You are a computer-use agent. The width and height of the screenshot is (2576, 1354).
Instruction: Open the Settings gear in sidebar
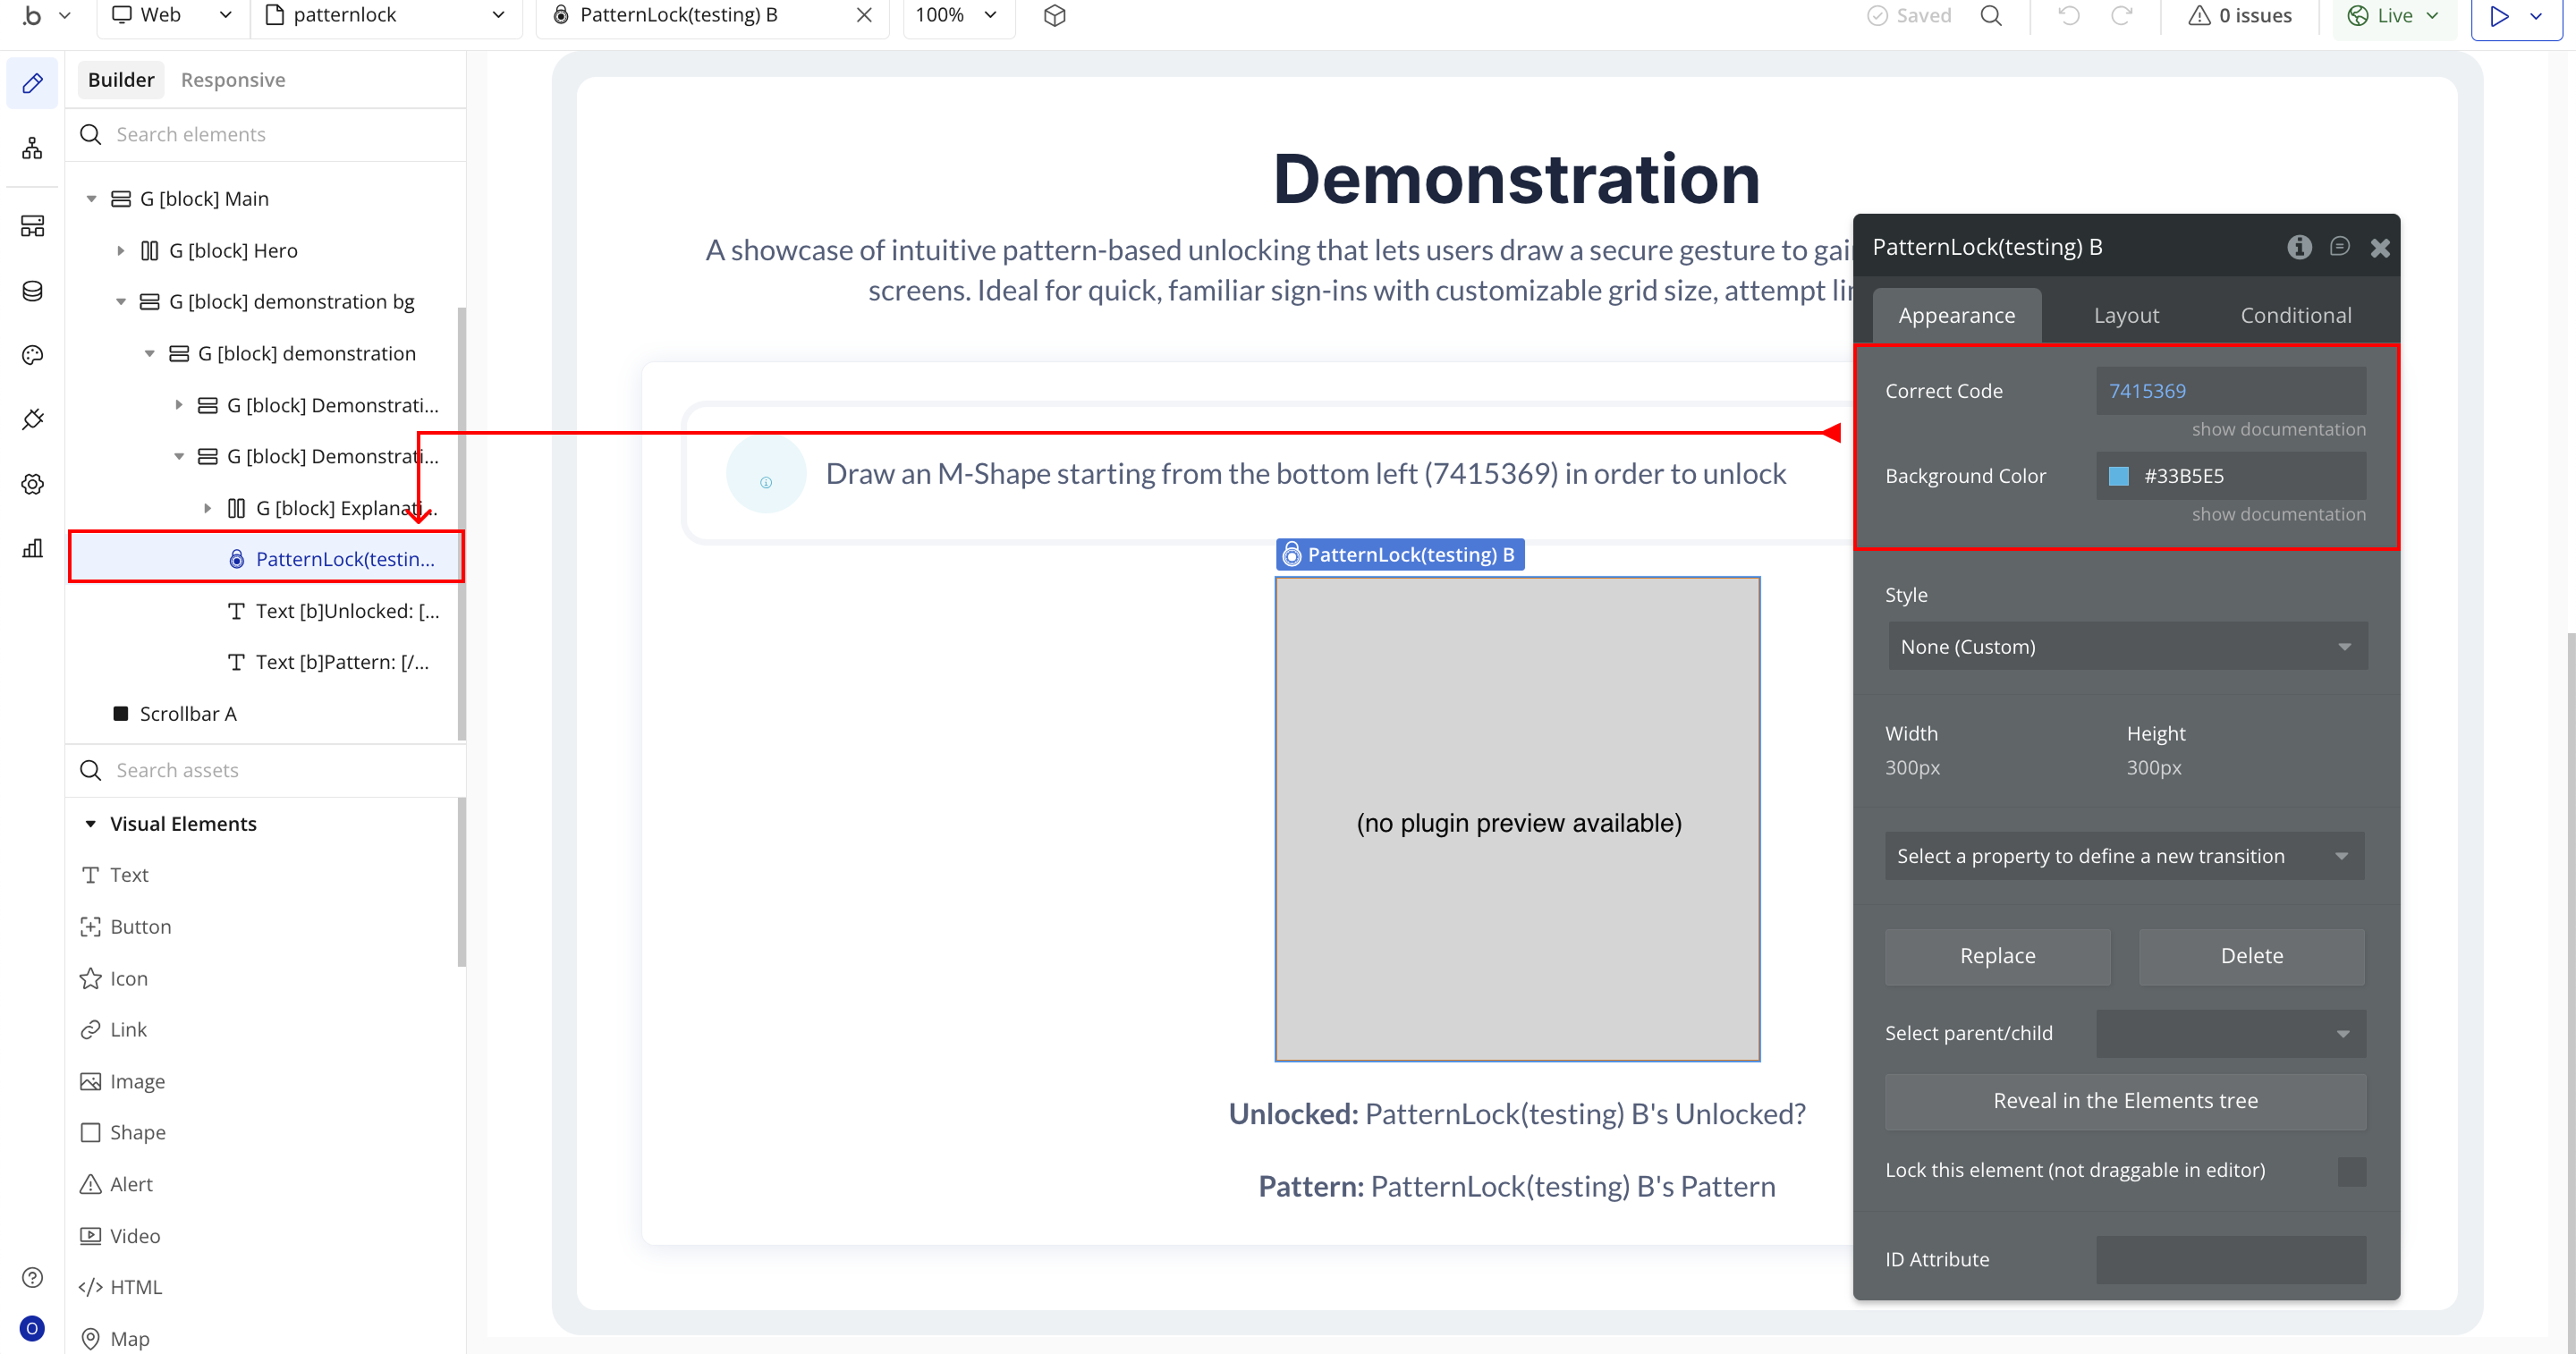[32, 484]
